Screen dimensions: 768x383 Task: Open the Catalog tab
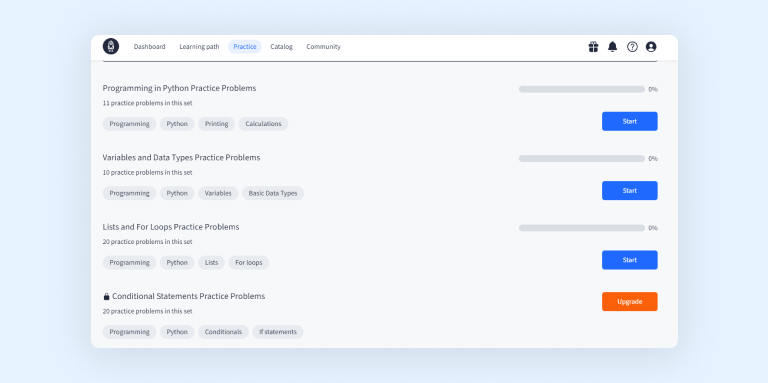click(x=282, y=47)
